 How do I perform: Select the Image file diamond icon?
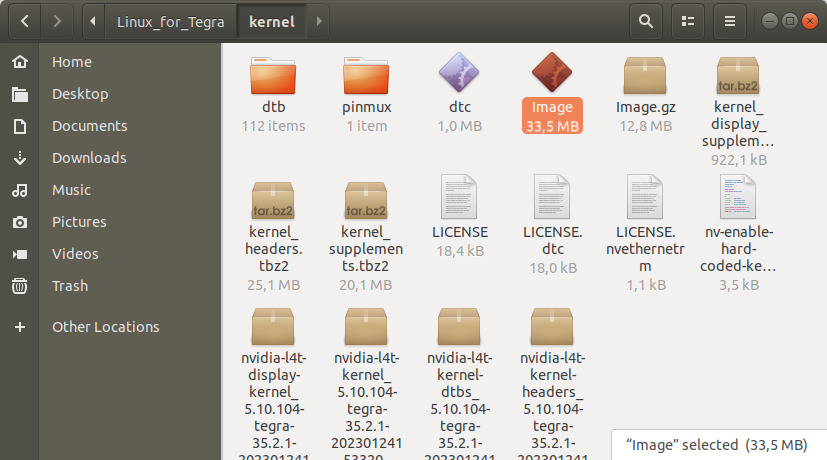[x=552, y=72]
